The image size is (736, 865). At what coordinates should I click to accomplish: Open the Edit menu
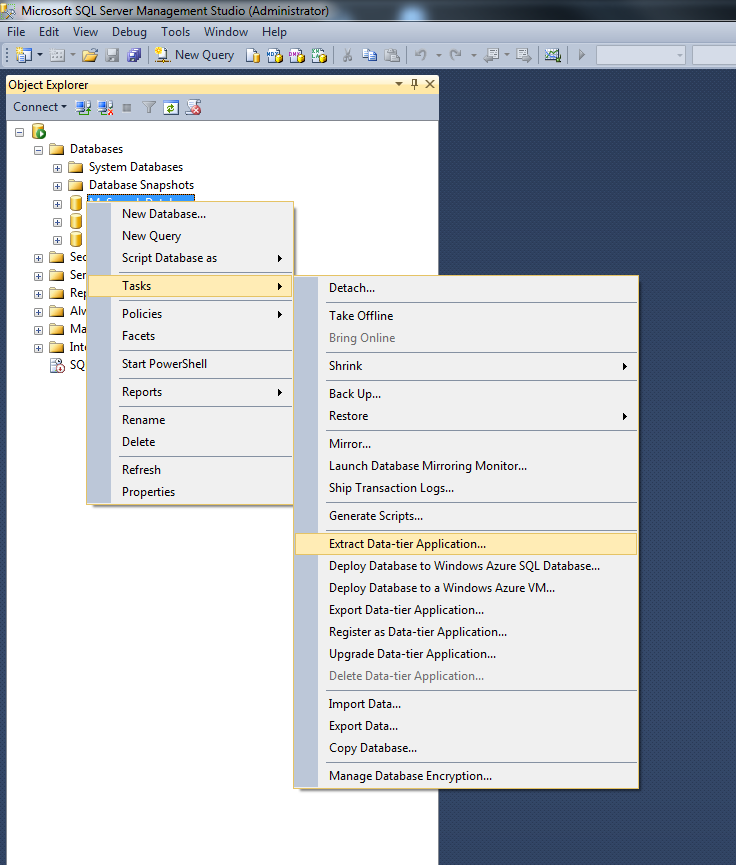49,32
